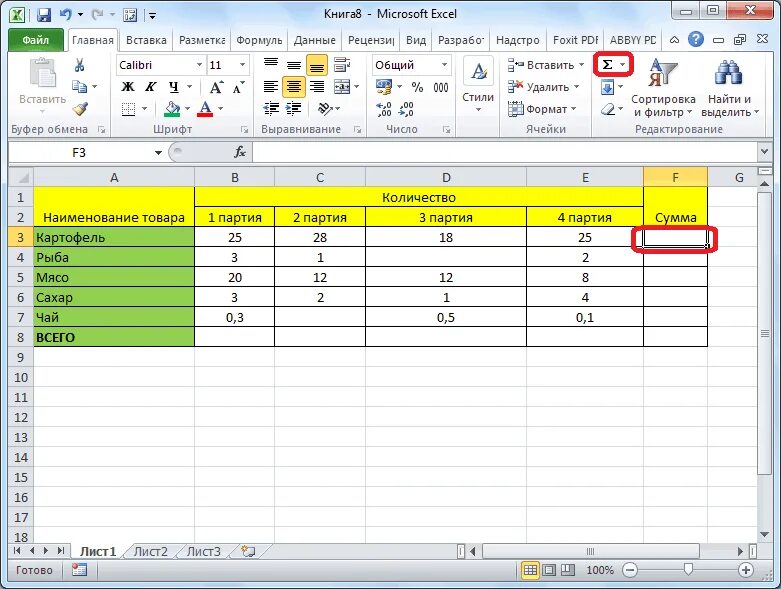Click the zoom in plus button
The width and height of the screenshot is (781, 589).
[745, 570]
